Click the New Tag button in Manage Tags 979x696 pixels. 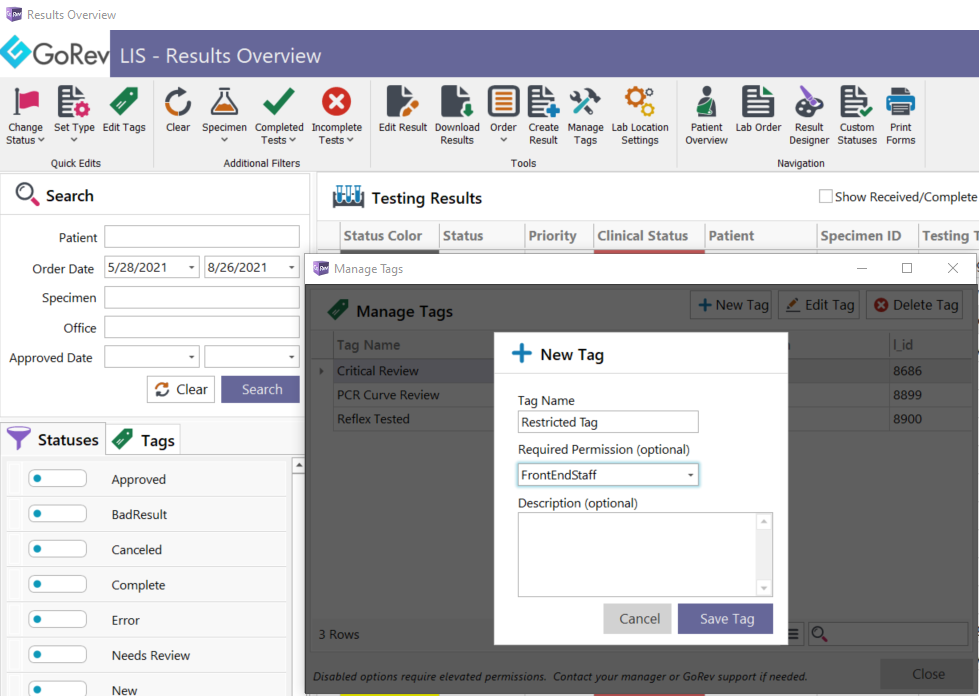731,305
